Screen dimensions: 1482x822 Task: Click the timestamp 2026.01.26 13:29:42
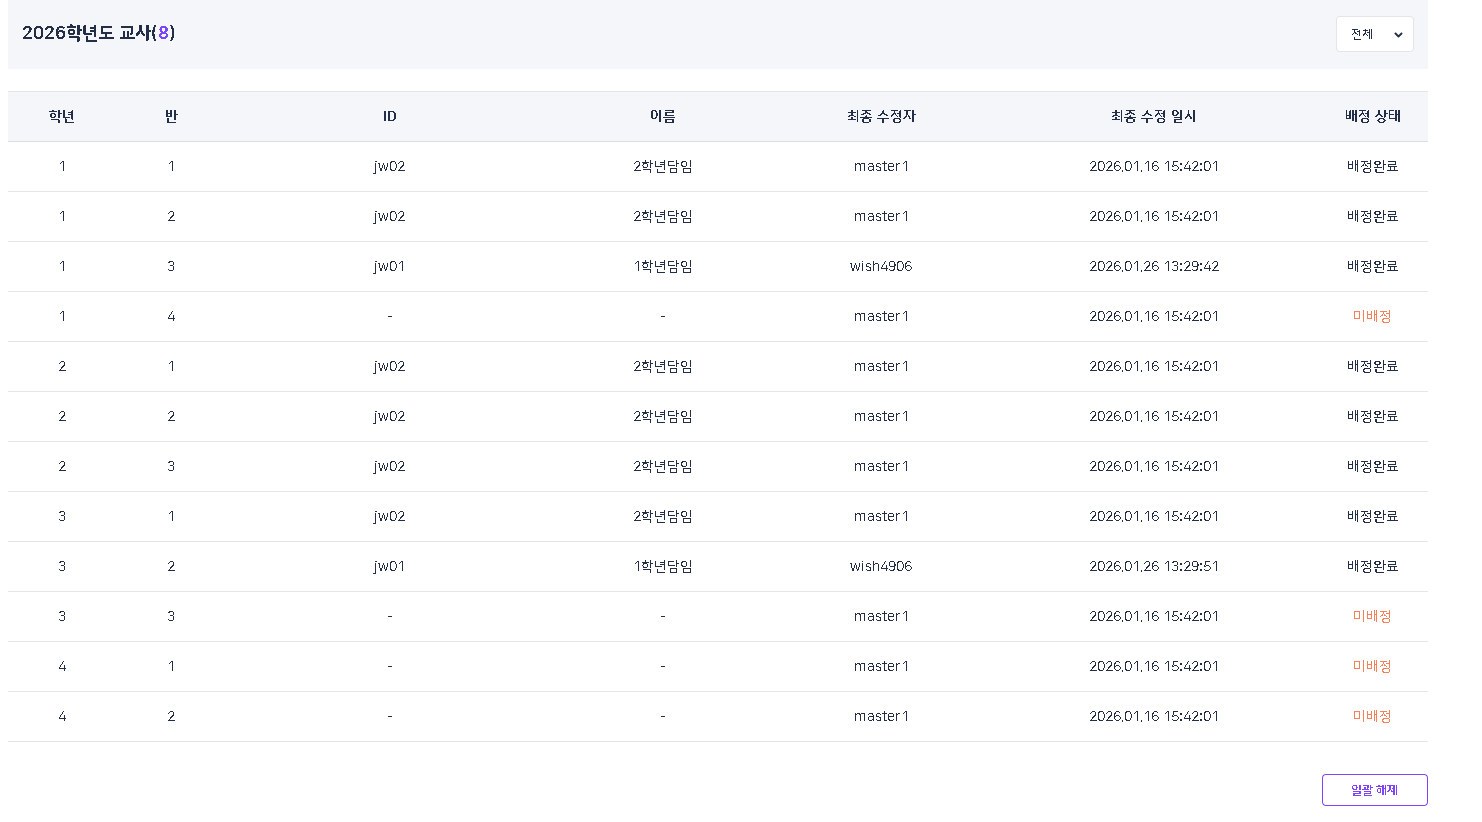click(1153, 266)
